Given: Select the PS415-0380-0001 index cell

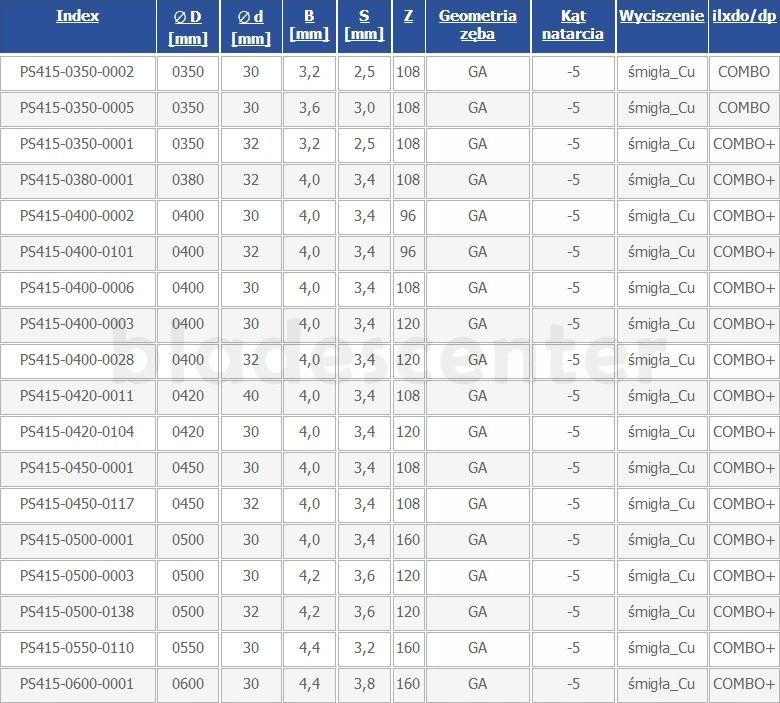Looking at the screenshot, I should pos(77,180).
